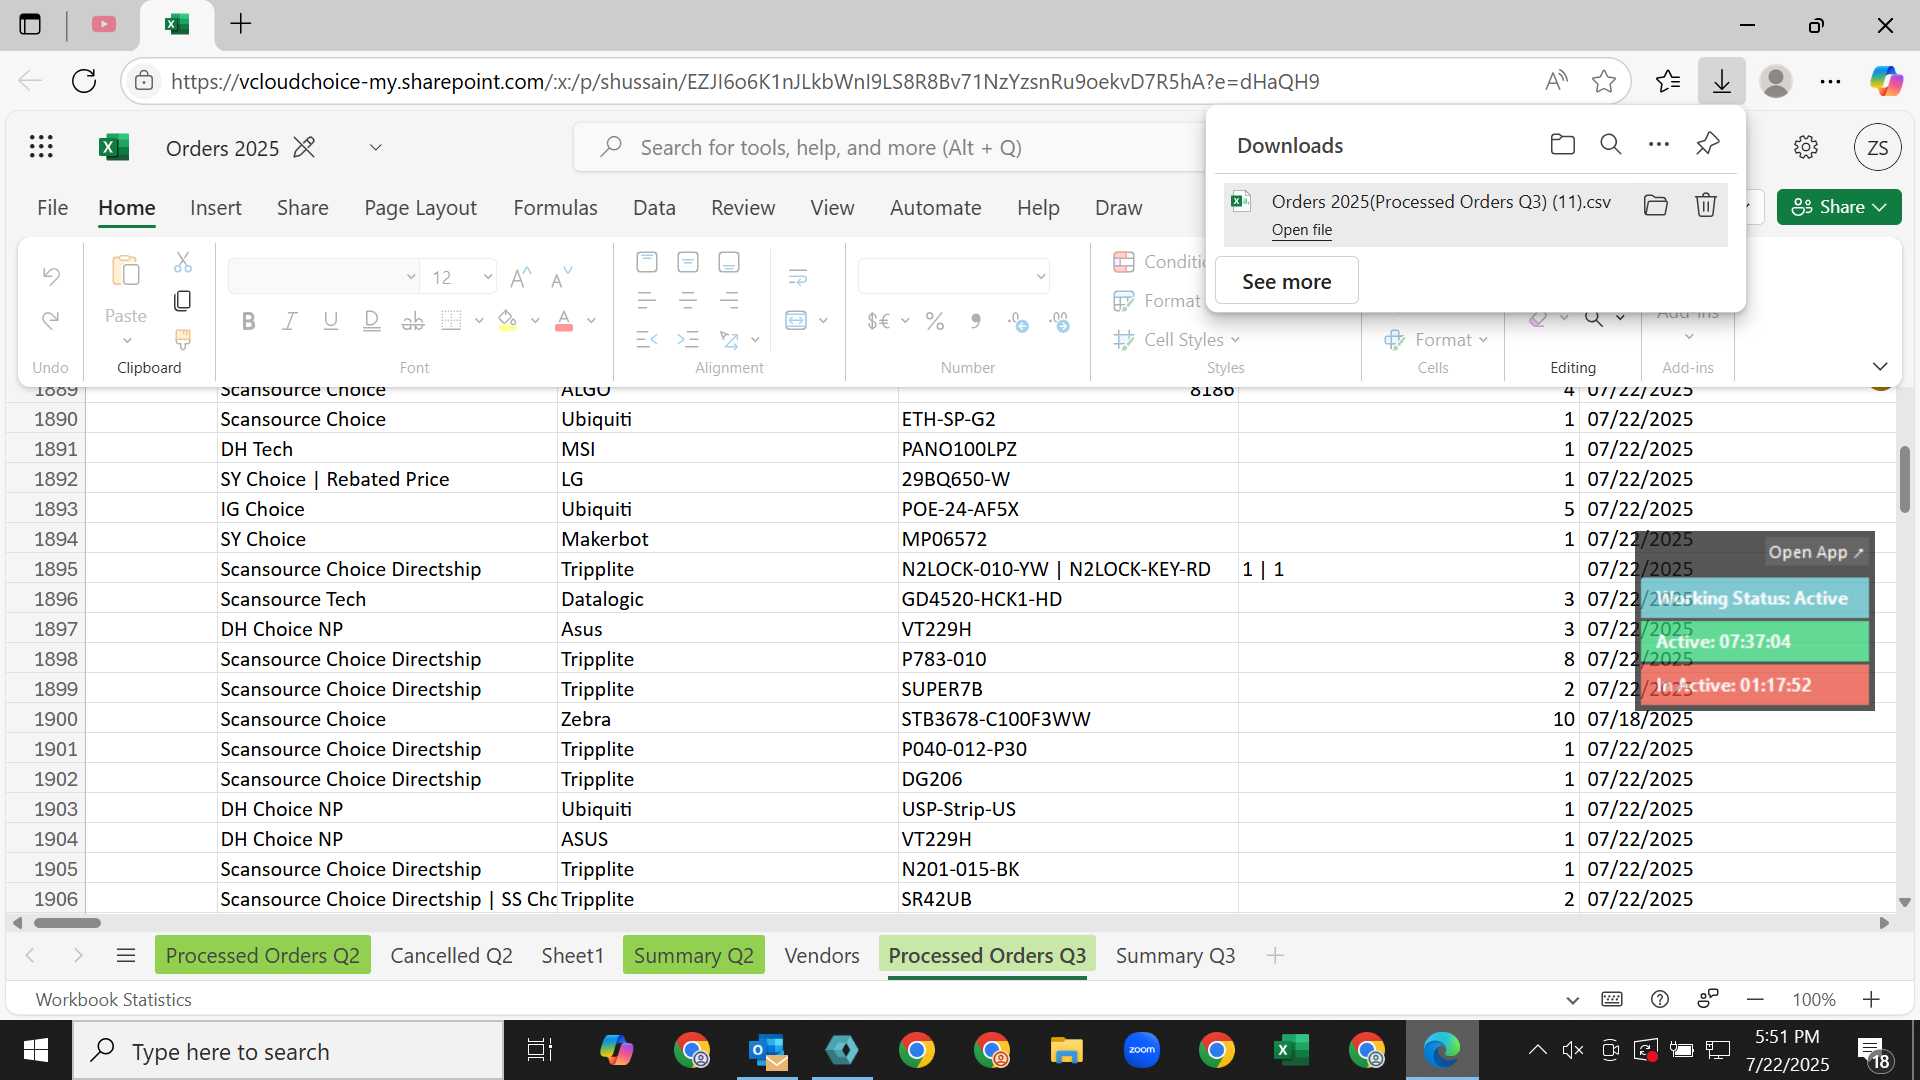Switch to the Data tab
Image resolution: width=1920 pixels, height=1080 pixels.
pyautogui.click(x=654, y=207)
